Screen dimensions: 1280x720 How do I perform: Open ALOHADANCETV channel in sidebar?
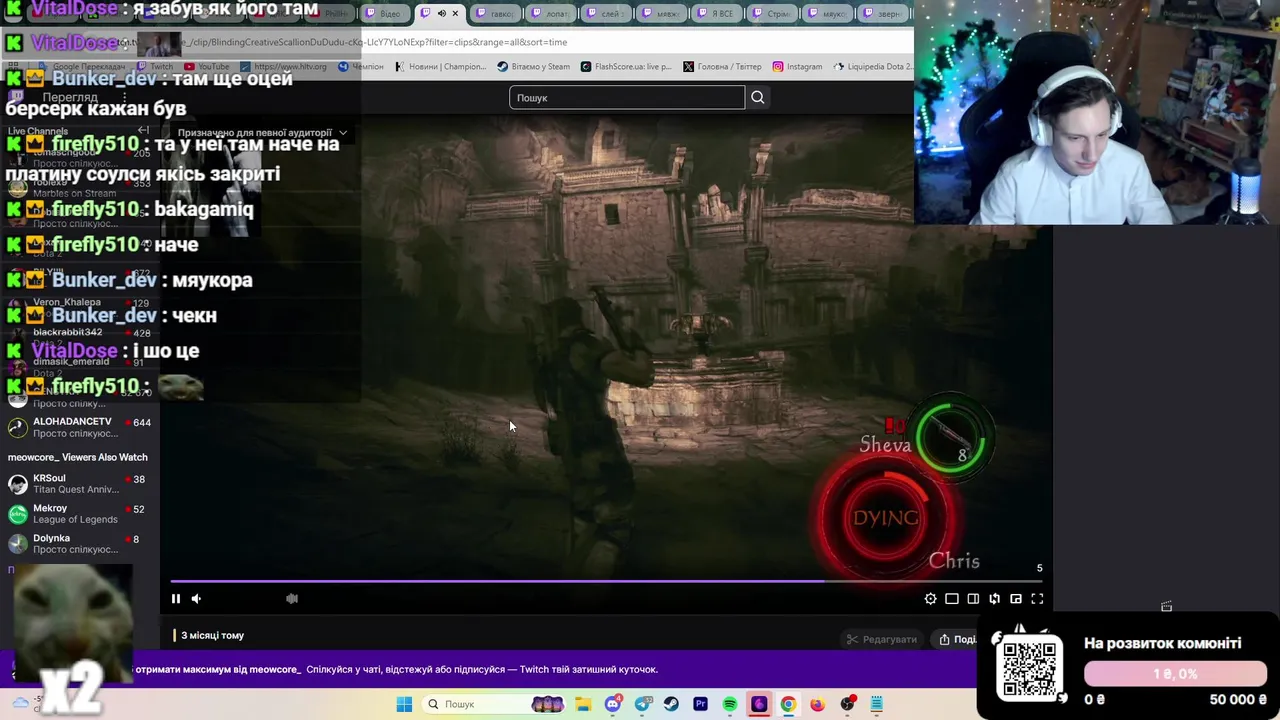click(x=79, y=427)
